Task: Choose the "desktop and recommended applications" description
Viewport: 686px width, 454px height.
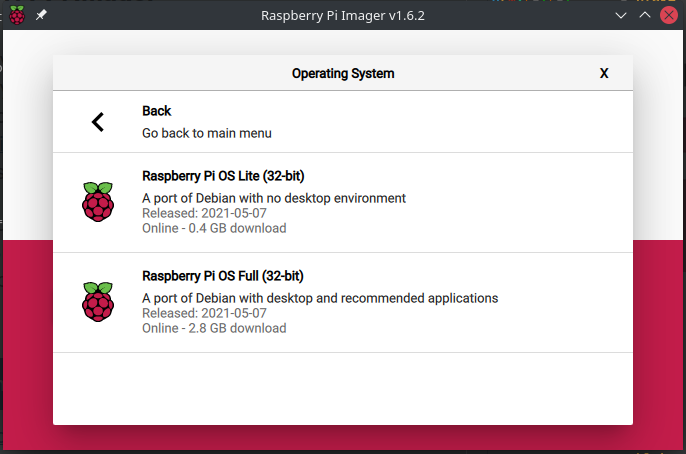Action: [x=320, y=298]
